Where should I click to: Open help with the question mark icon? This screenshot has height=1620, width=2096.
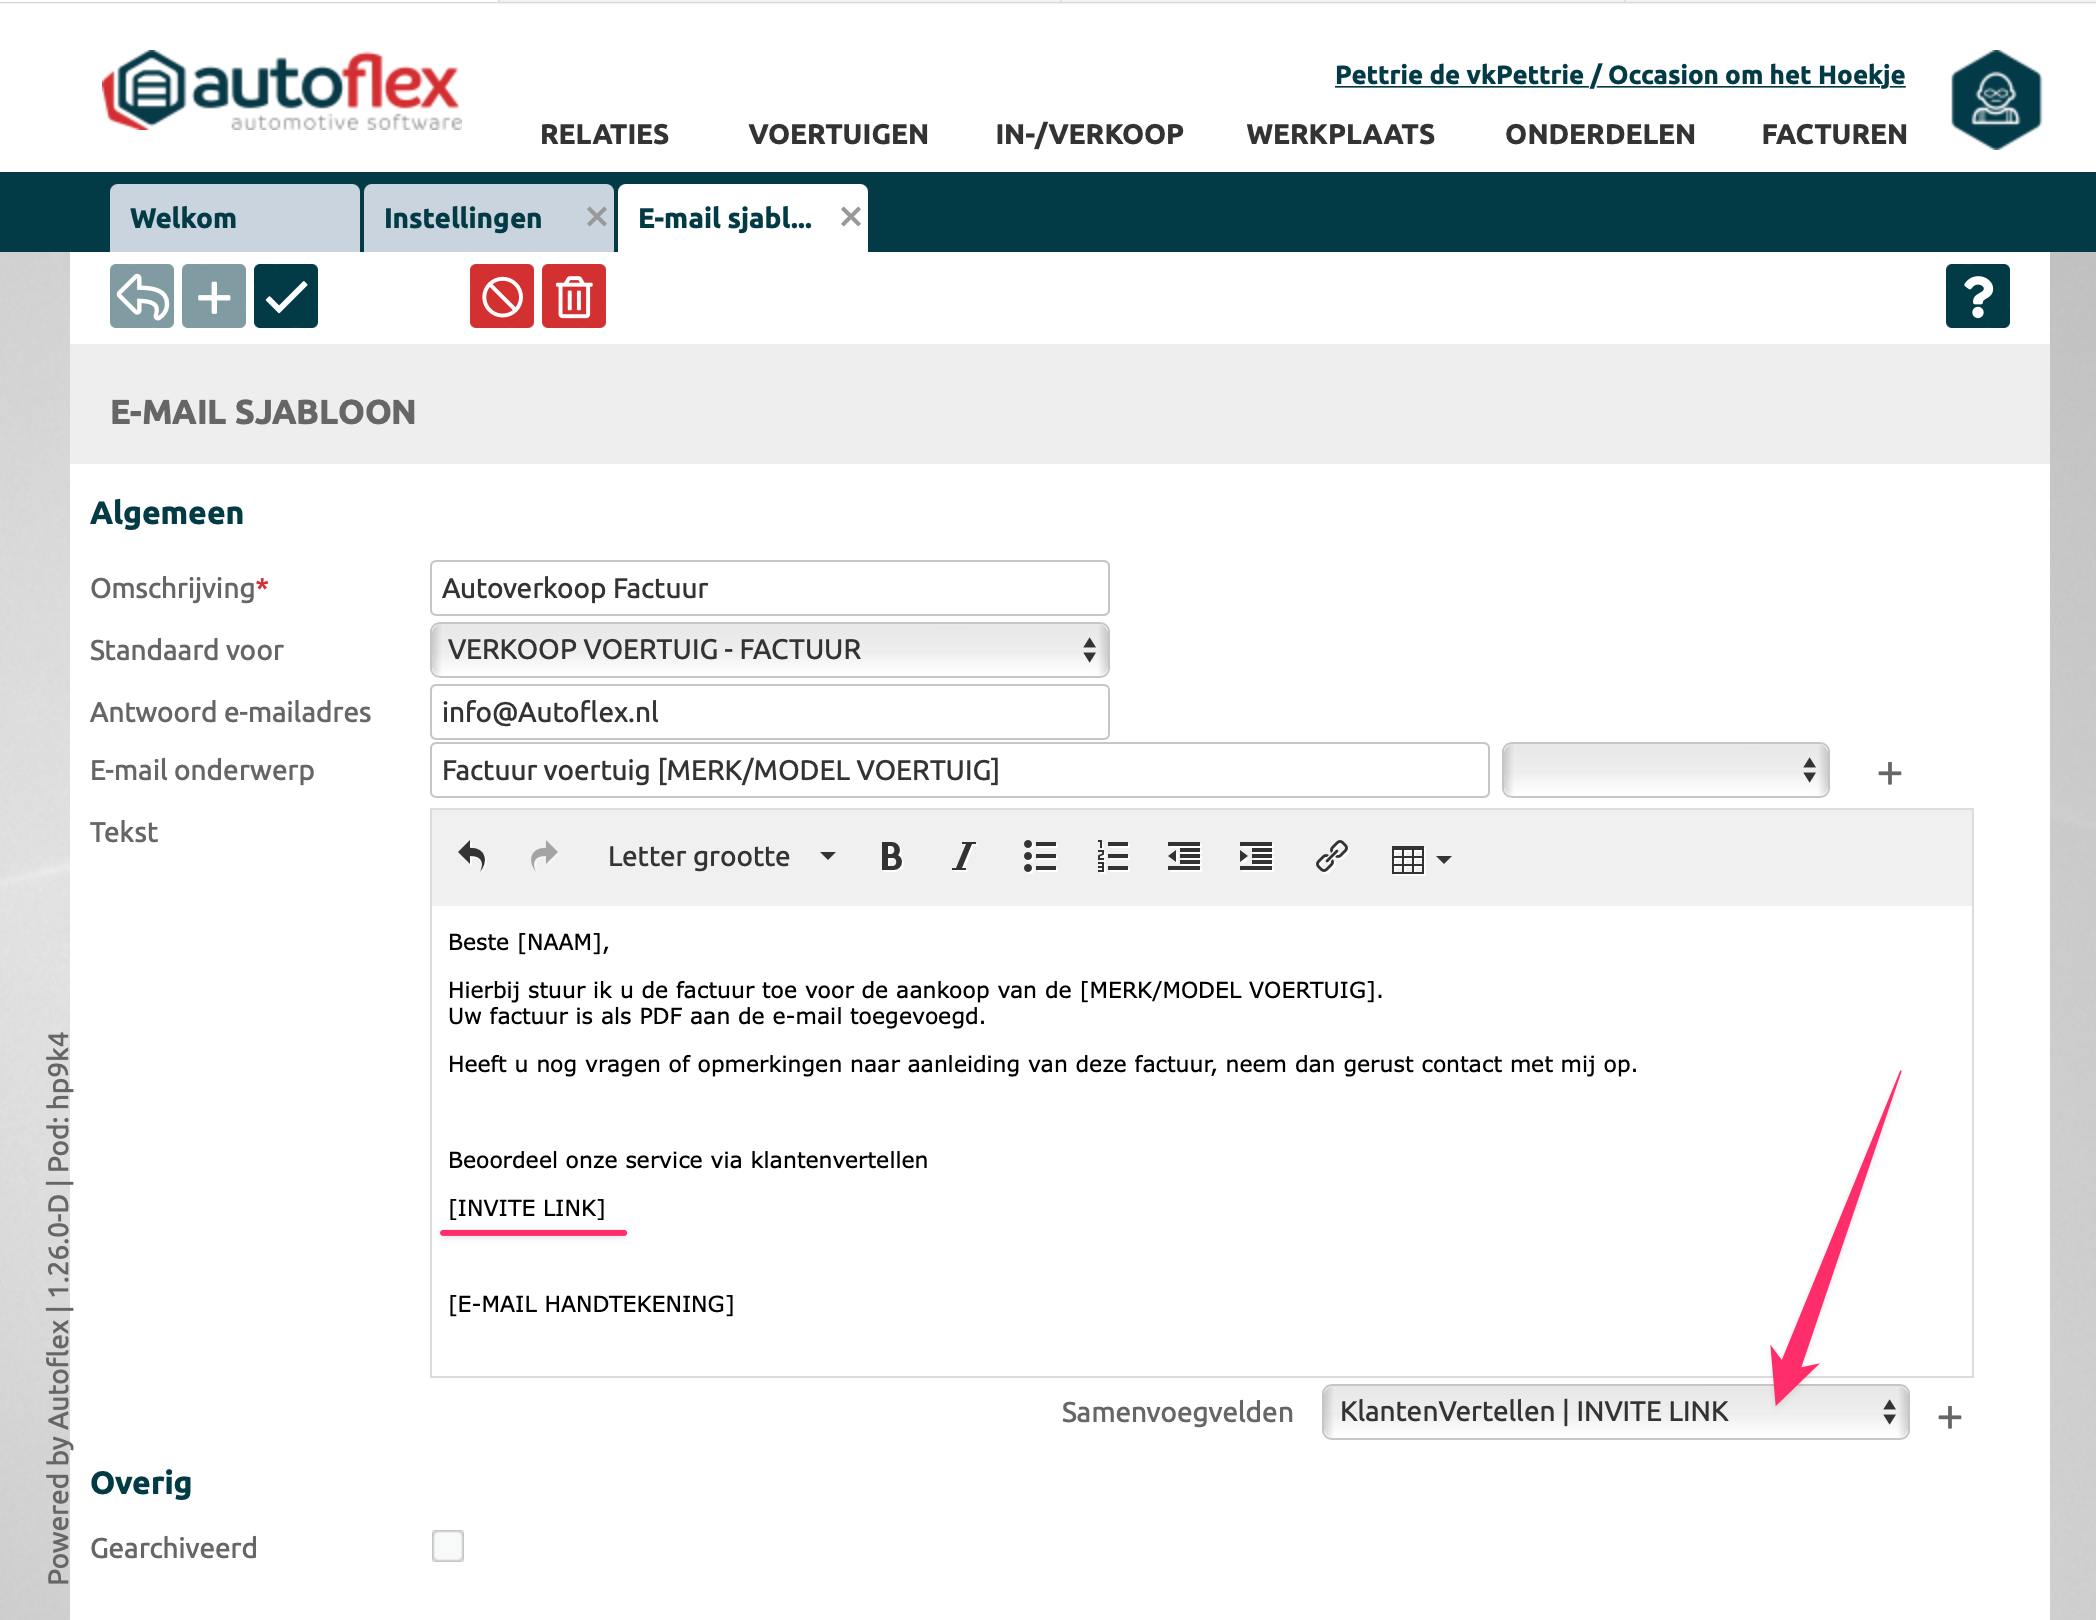click(1977, 296)
